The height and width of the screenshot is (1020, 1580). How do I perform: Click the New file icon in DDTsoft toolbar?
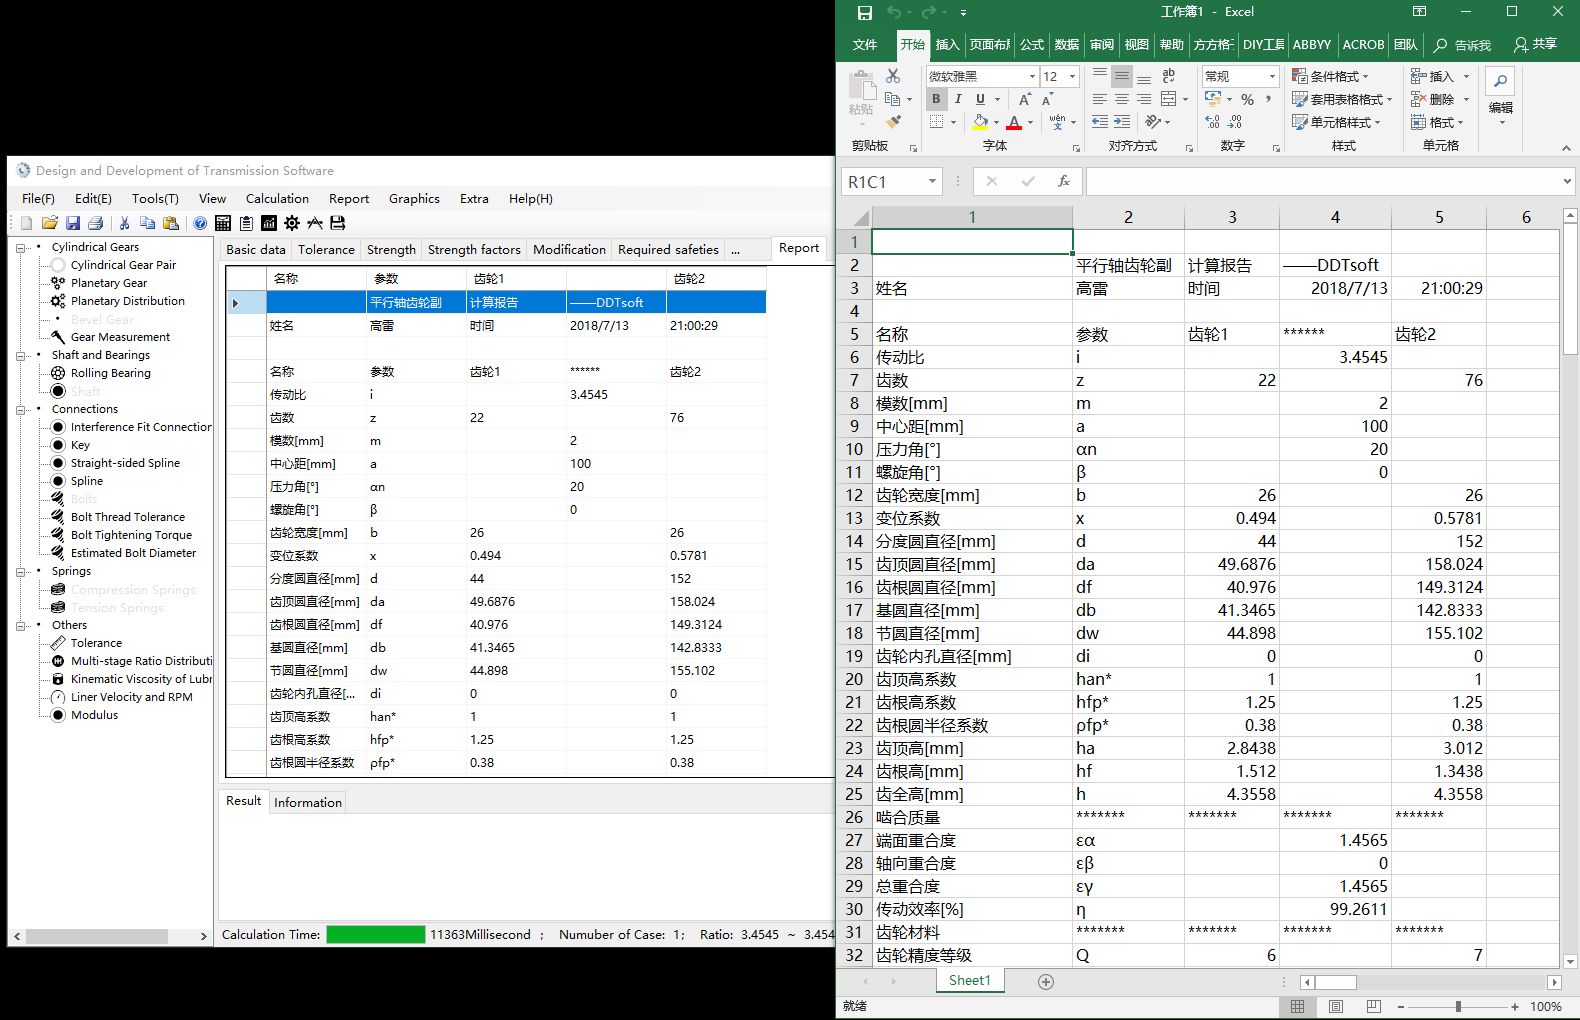(x=26, y=223)
